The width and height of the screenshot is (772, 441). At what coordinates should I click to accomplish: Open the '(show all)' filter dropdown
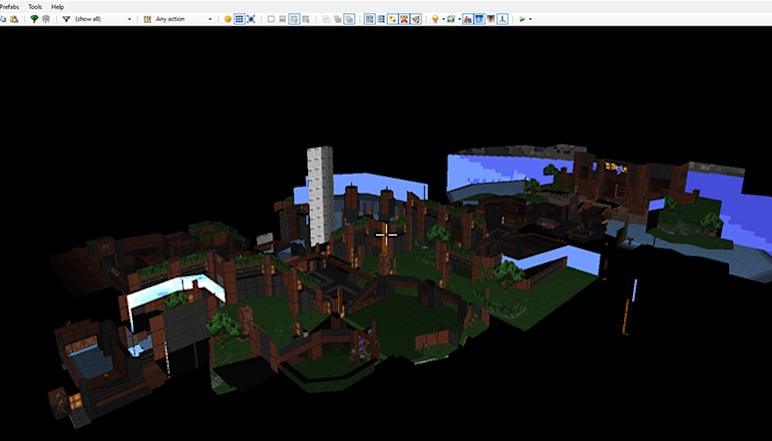tap(103, 19)
